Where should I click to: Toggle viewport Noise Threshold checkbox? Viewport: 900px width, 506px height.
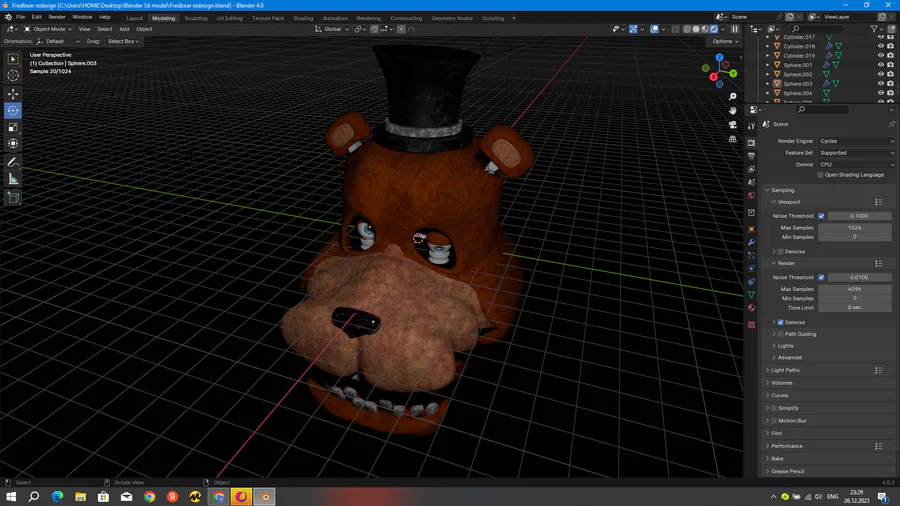click(821, 216)
